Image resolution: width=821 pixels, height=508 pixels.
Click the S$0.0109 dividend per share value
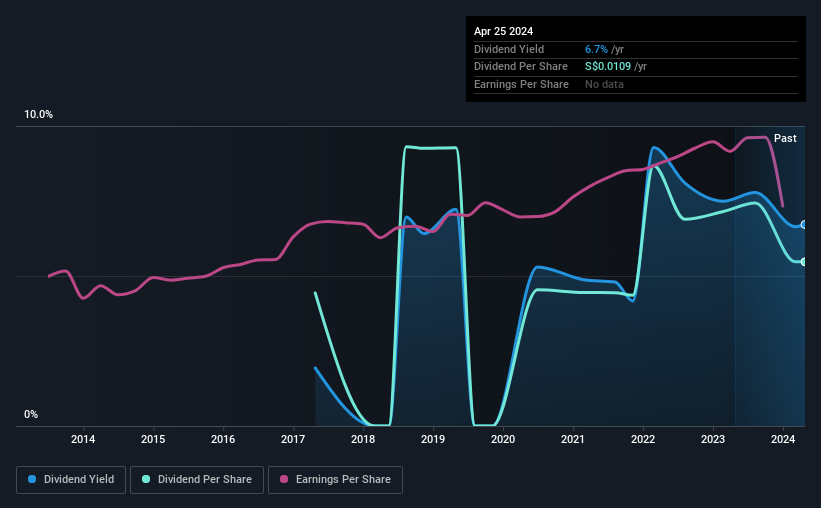pyautogui.click(x=608, y=67)
